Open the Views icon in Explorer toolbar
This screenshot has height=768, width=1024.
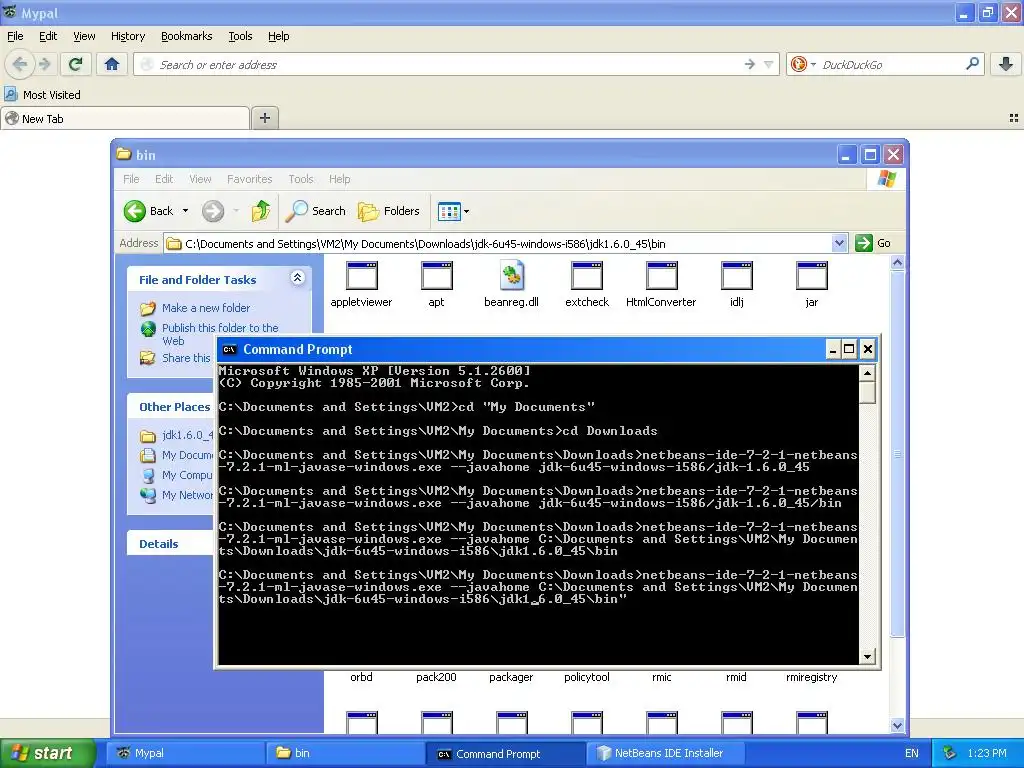coord(449,211)
